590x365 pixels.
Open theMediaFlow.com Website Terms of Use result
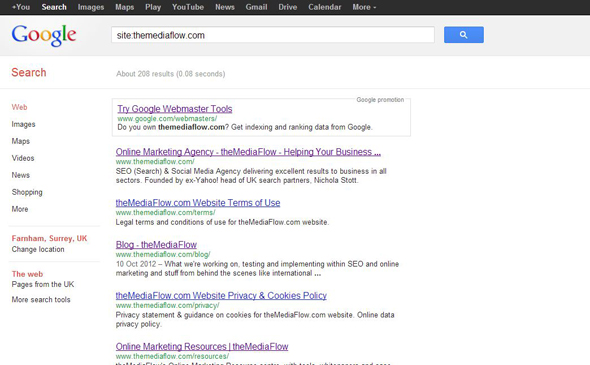(x=198, y=202)
